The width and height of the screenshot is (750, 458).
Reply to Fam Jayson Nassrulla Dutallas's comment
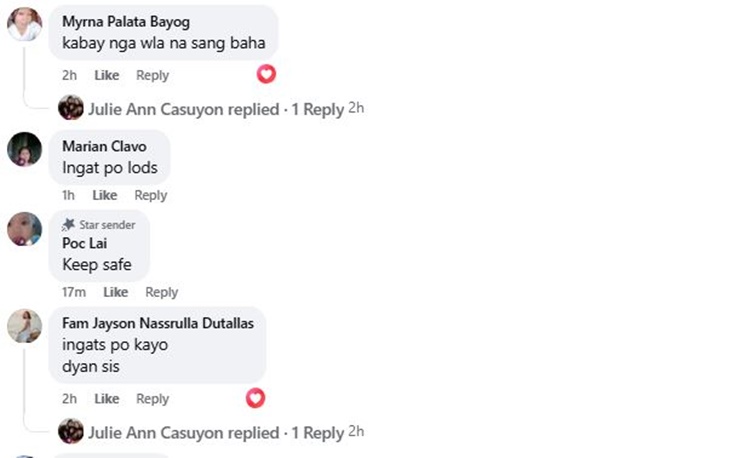click(x=152, y=399)
